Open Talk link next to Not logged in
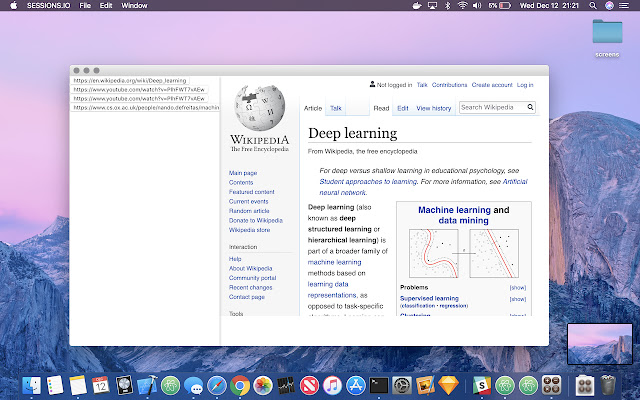Screen dimensions: 640x400 pyautogui.click(x=422, y=85)
